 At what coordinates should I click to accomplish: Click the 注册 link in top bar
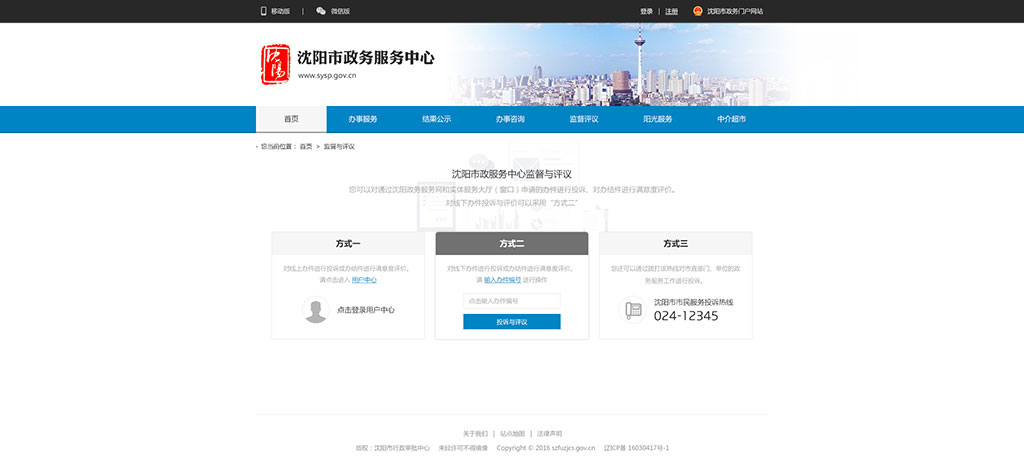click(671, 11)
